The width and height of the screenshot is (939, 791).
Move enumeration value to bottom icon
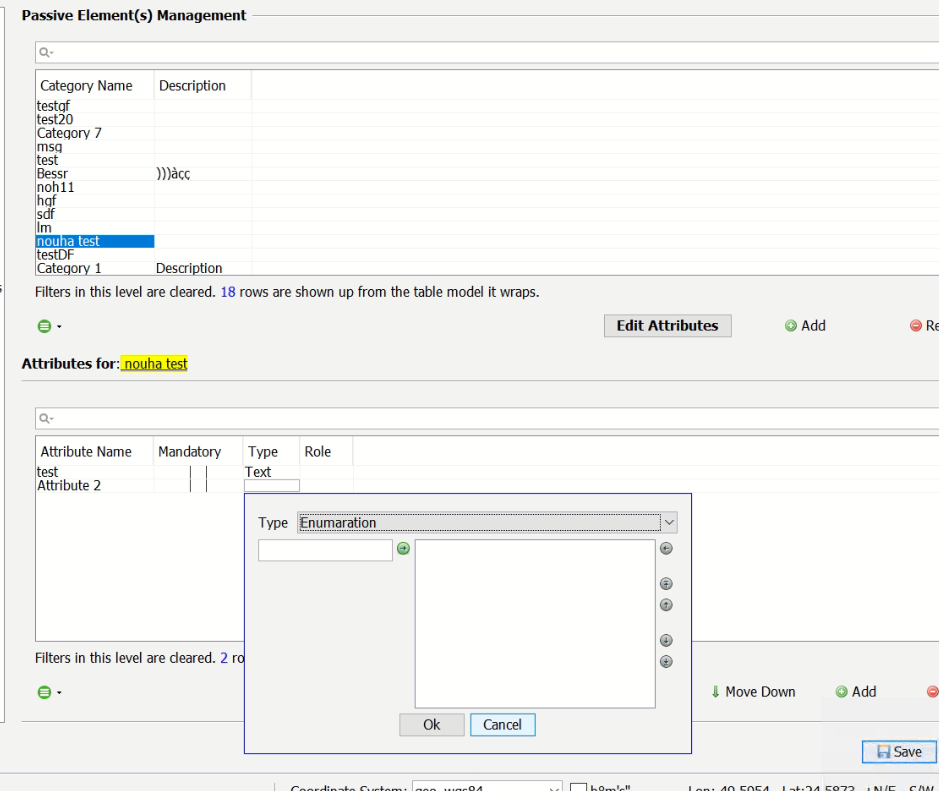(x=667, y=661)
